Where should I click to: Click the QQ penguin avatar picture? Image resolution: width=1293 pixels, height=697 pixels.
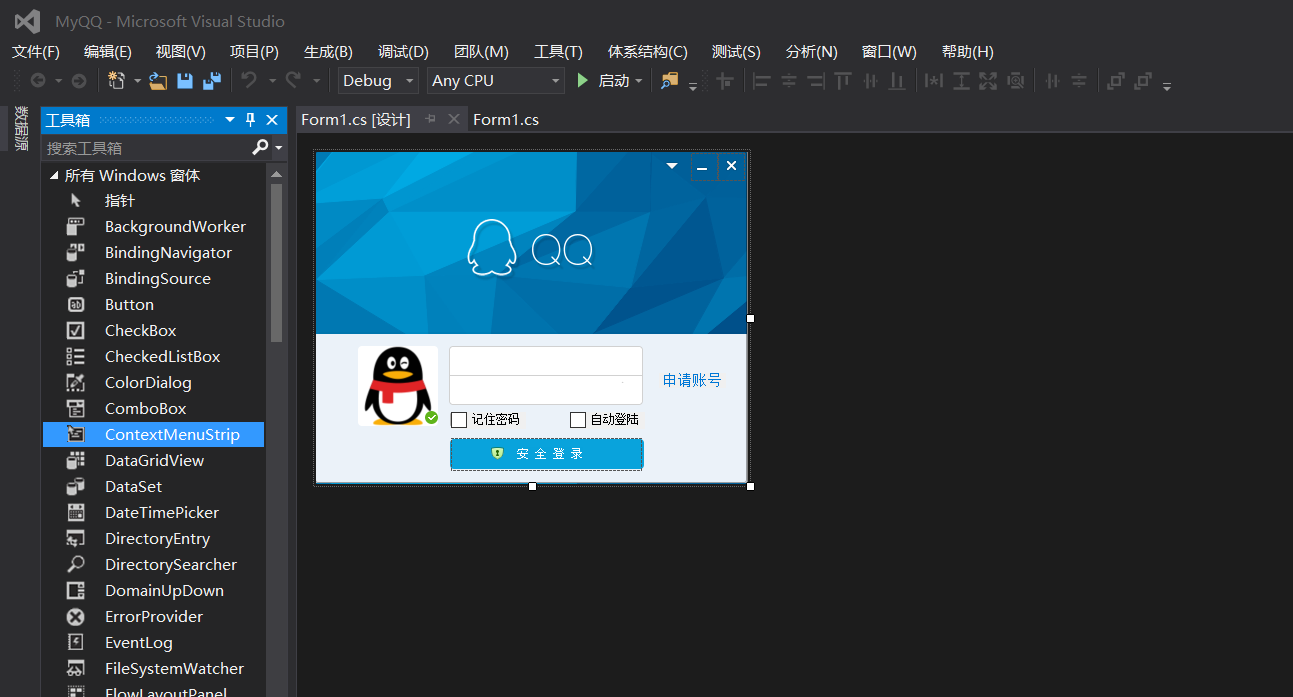click(398, 386)
